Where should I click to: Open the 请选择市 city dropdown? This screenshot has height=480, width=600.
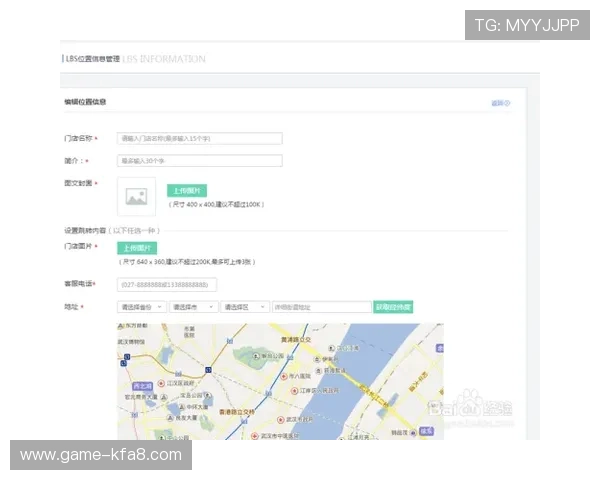[x=194, y=307]
